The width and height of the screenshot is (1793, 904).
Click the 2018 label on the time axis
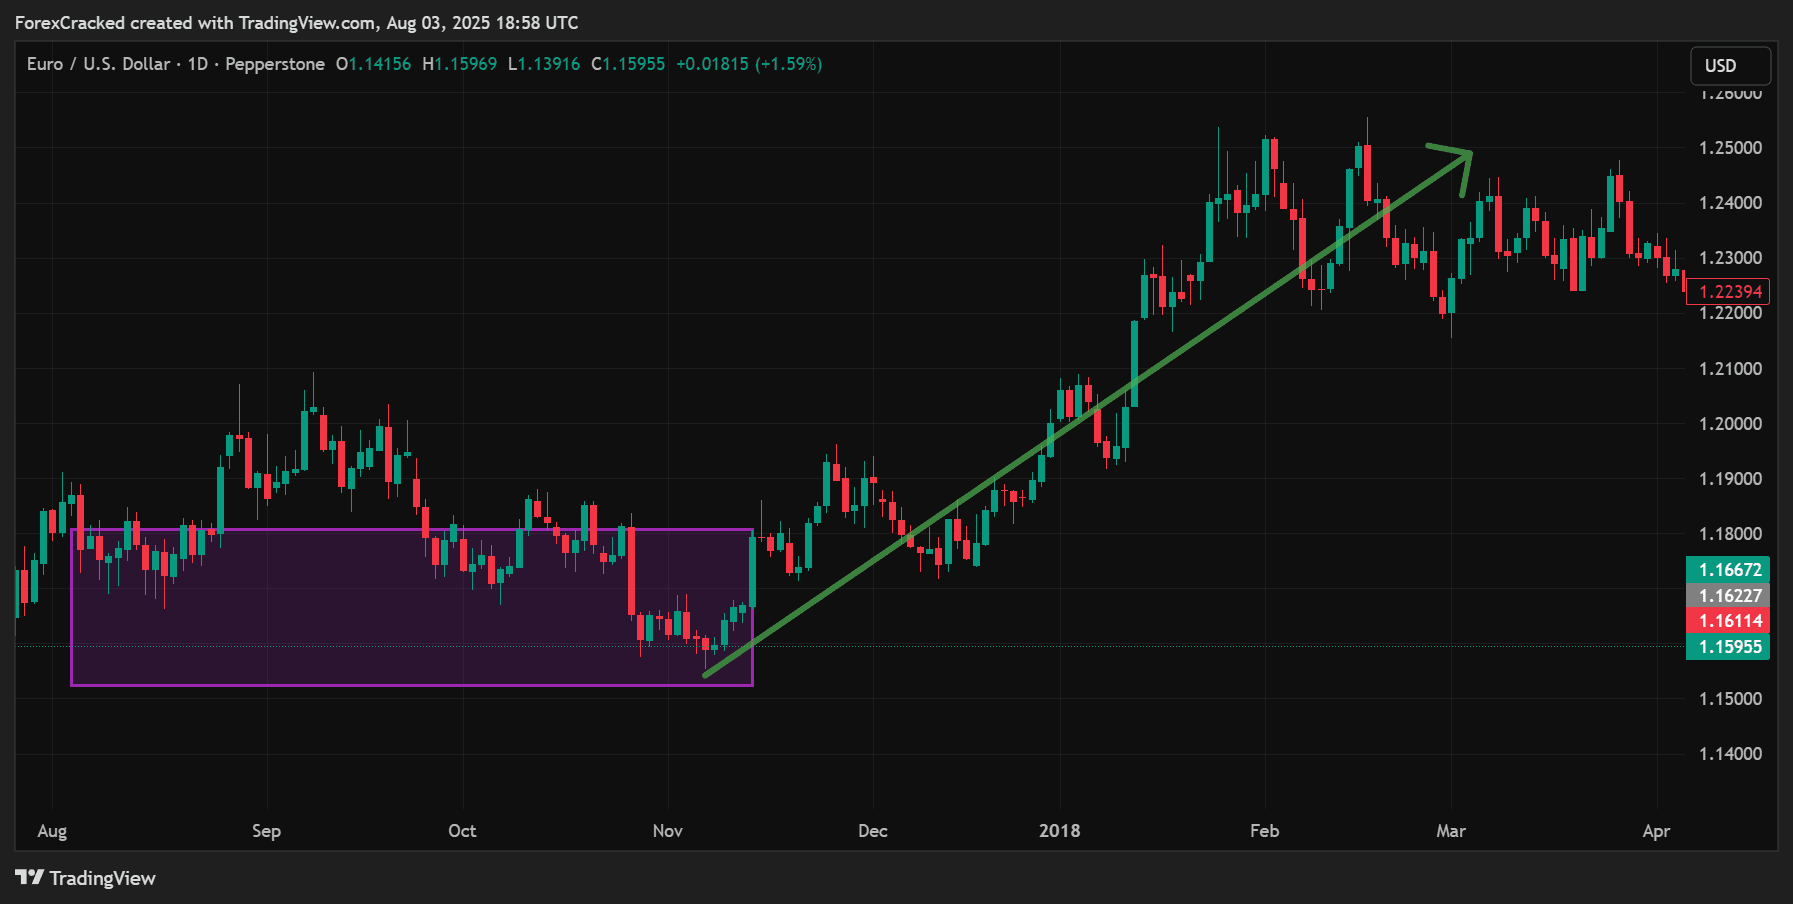click(x=1059, y=830)
